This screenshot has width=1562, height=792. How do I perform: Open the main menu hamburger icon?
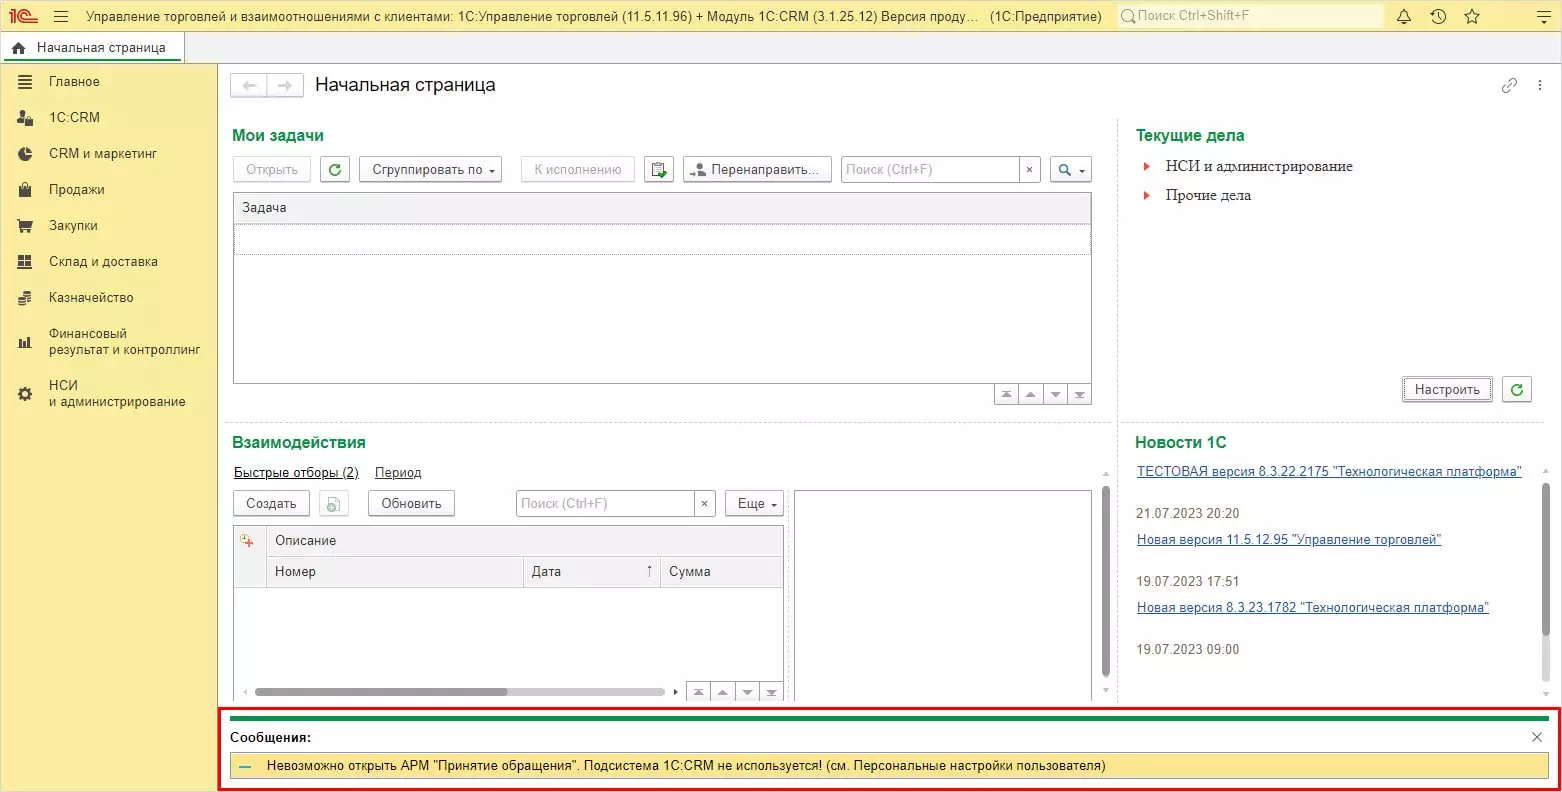(x=61, y=16)
